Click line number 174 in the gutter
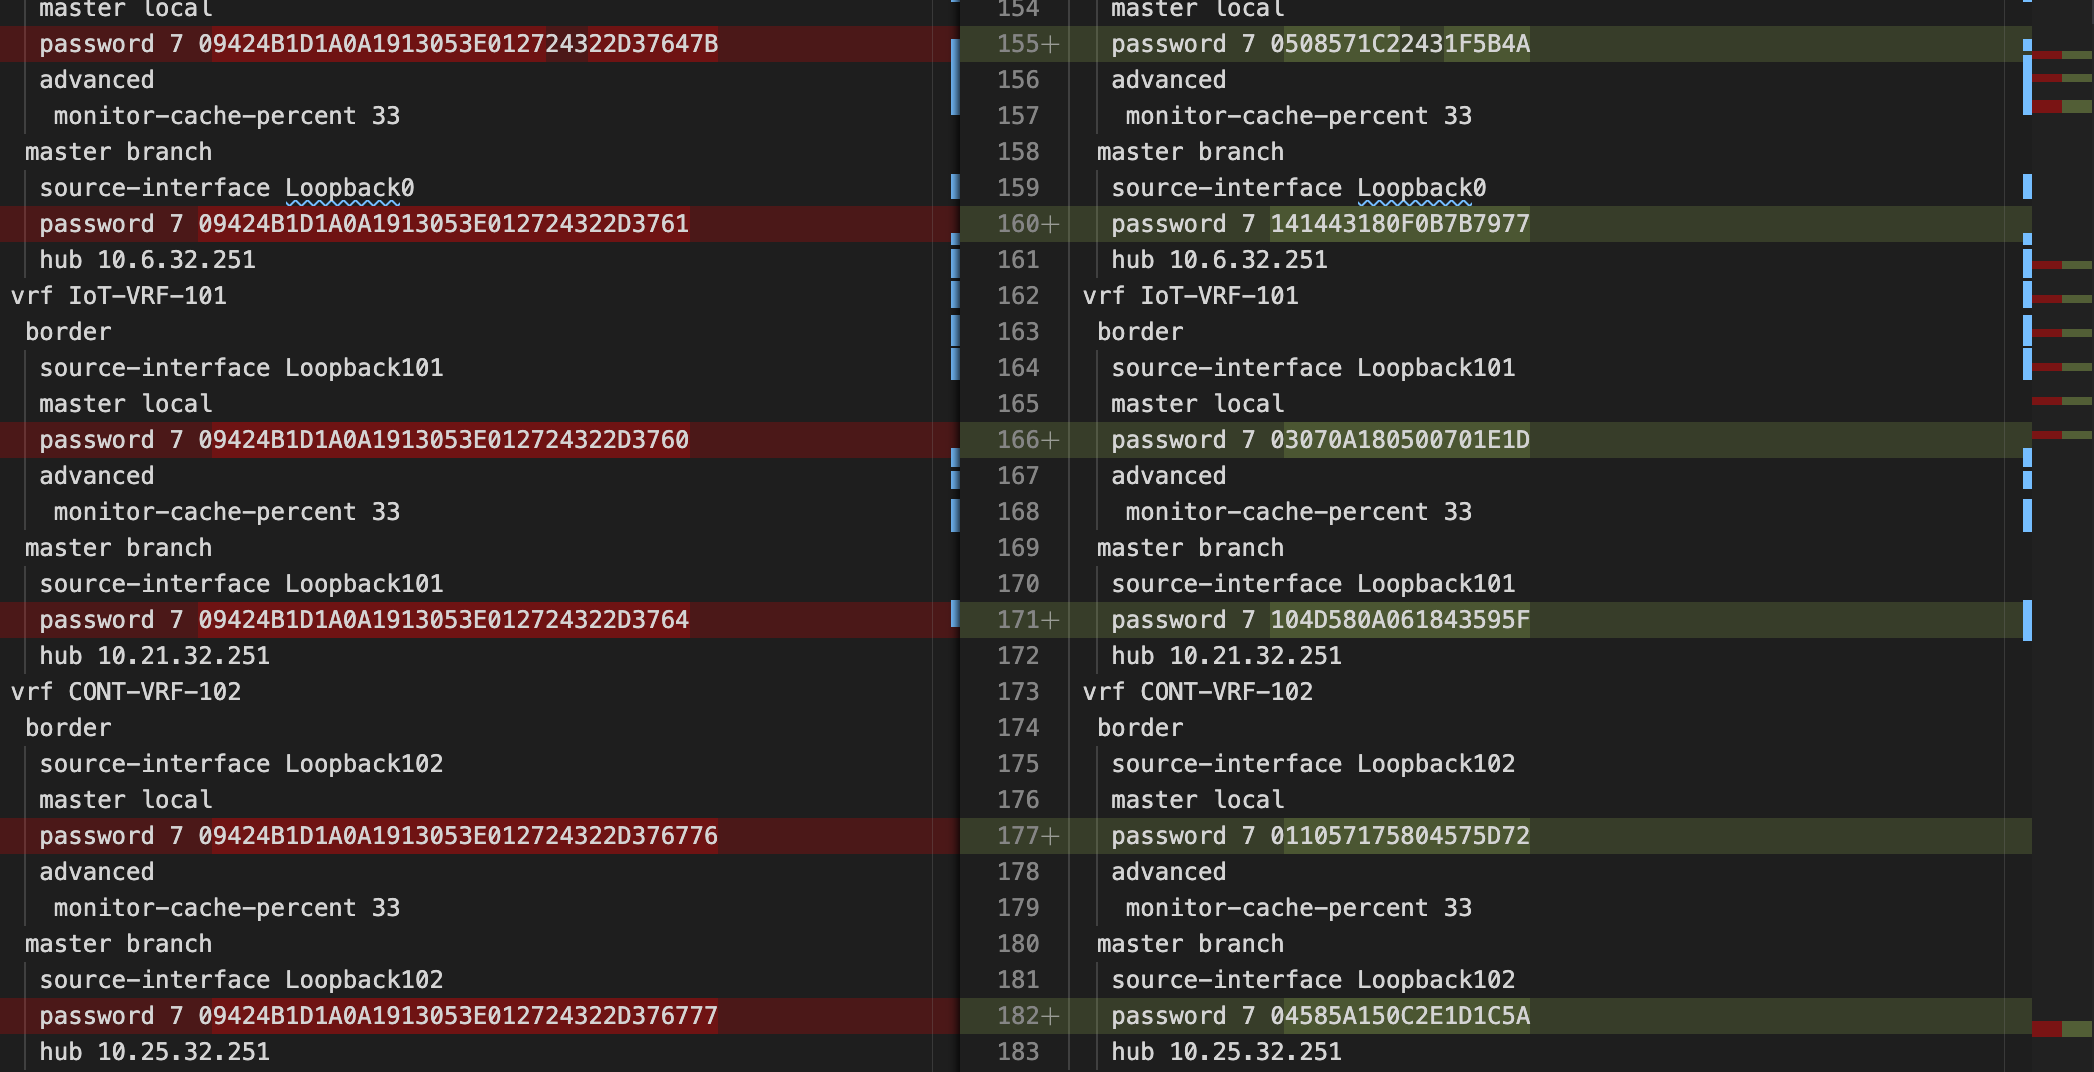This screenshot has width=2094, height=1072. pyautogui.click(x=1018, y=728)
